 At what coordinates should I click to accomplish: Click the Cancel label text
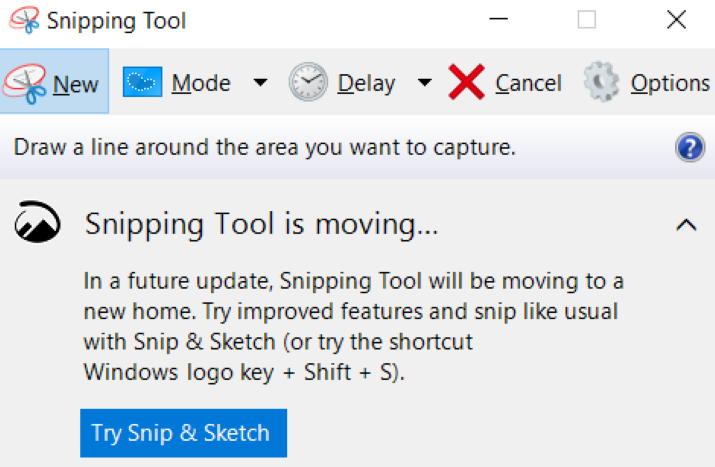point(528,83)
